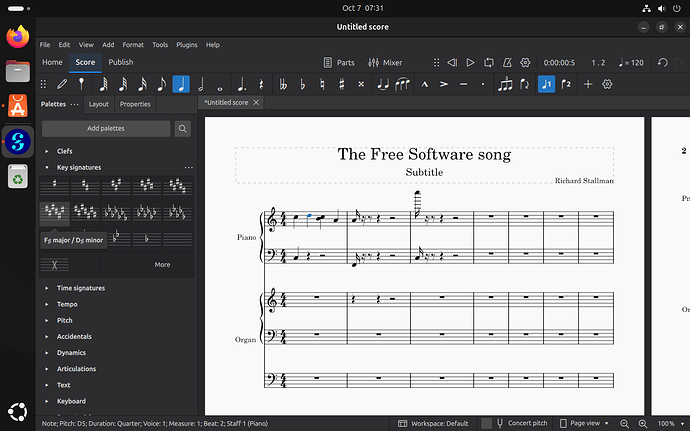Click the Parts button

click(x=339, y=62)
